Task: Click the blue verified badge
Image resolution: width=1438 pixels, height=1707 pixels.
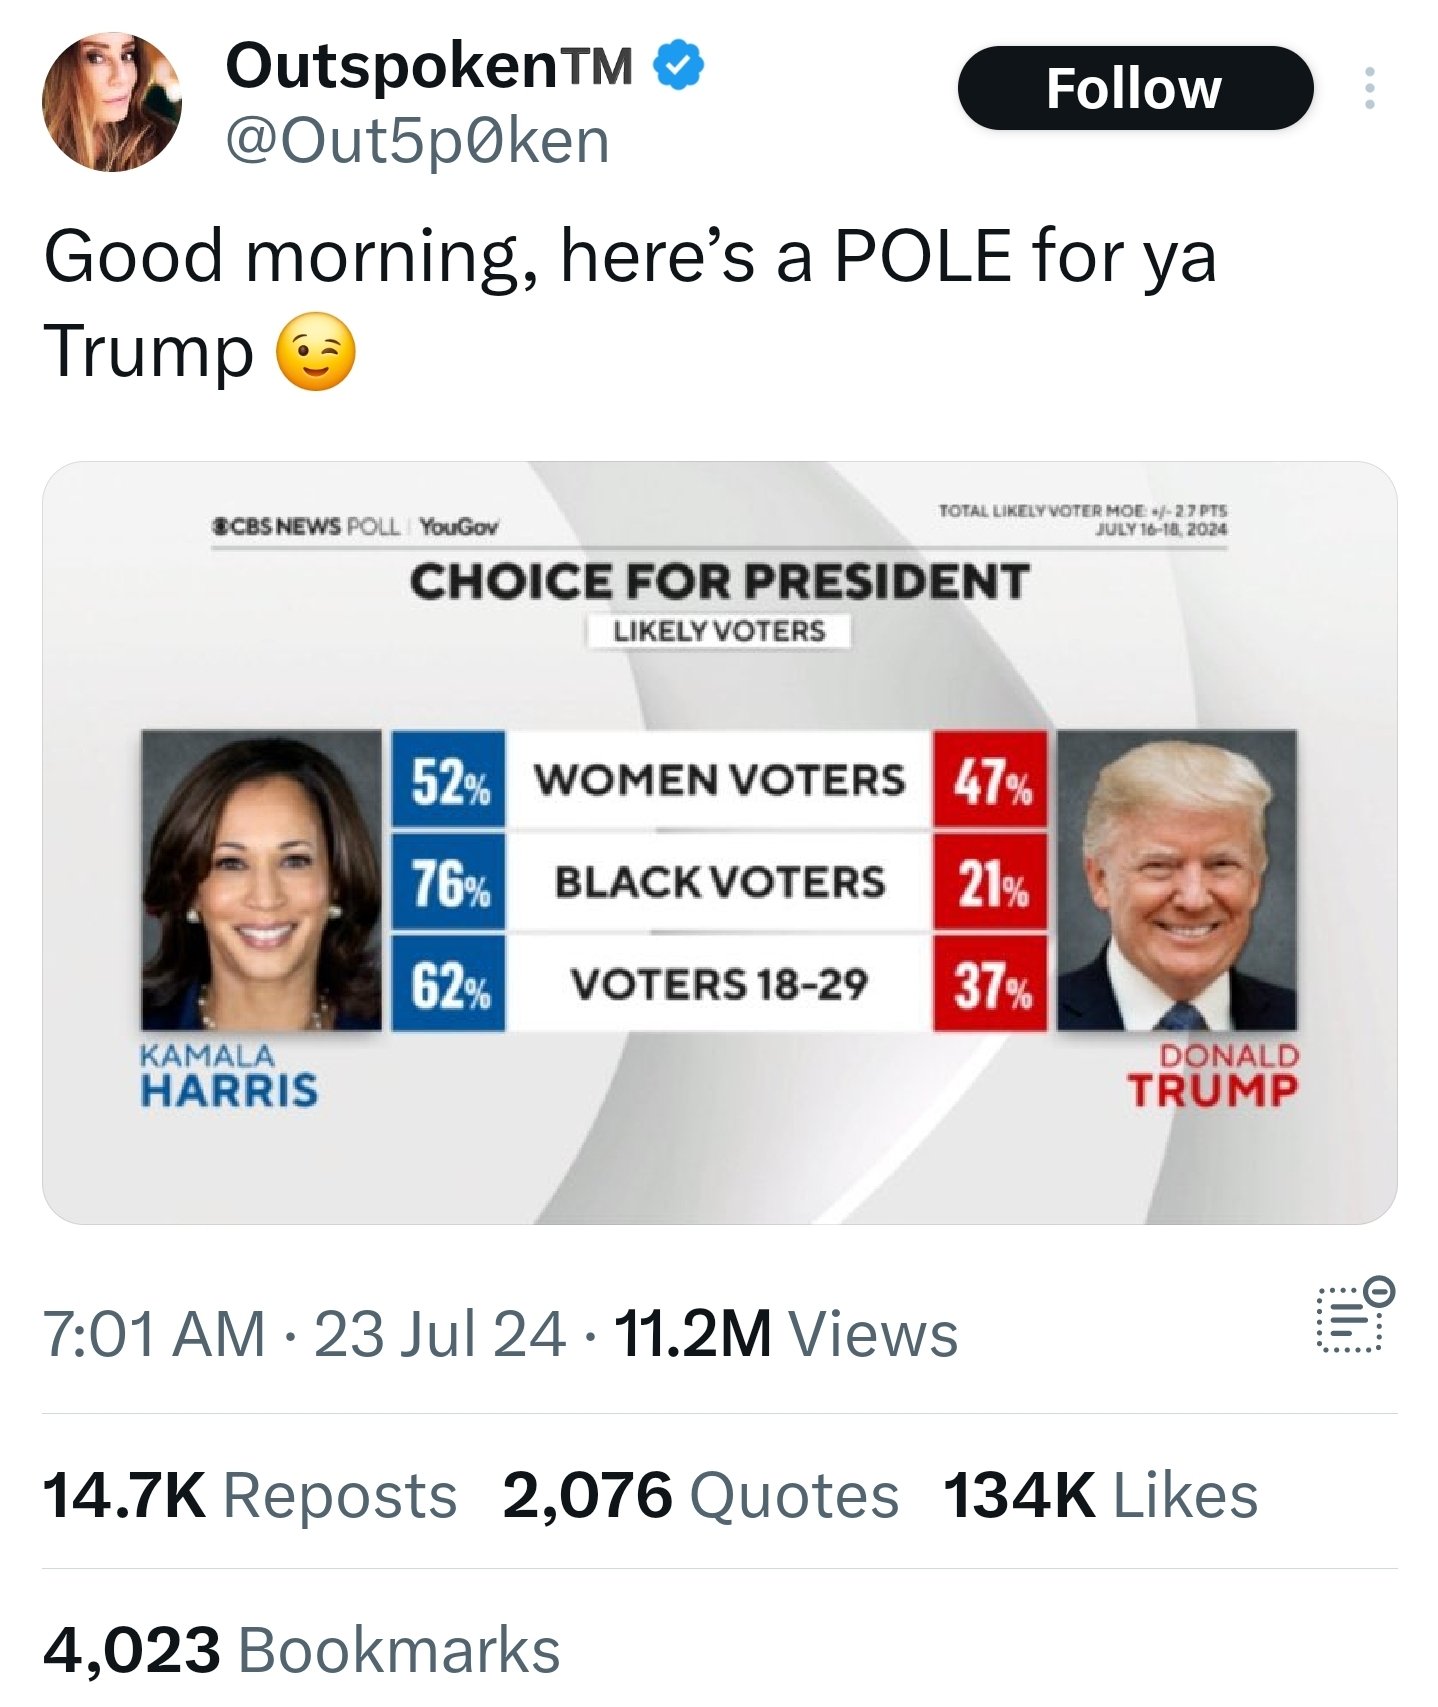Action: pyautogui.click(x=679, y=66)
